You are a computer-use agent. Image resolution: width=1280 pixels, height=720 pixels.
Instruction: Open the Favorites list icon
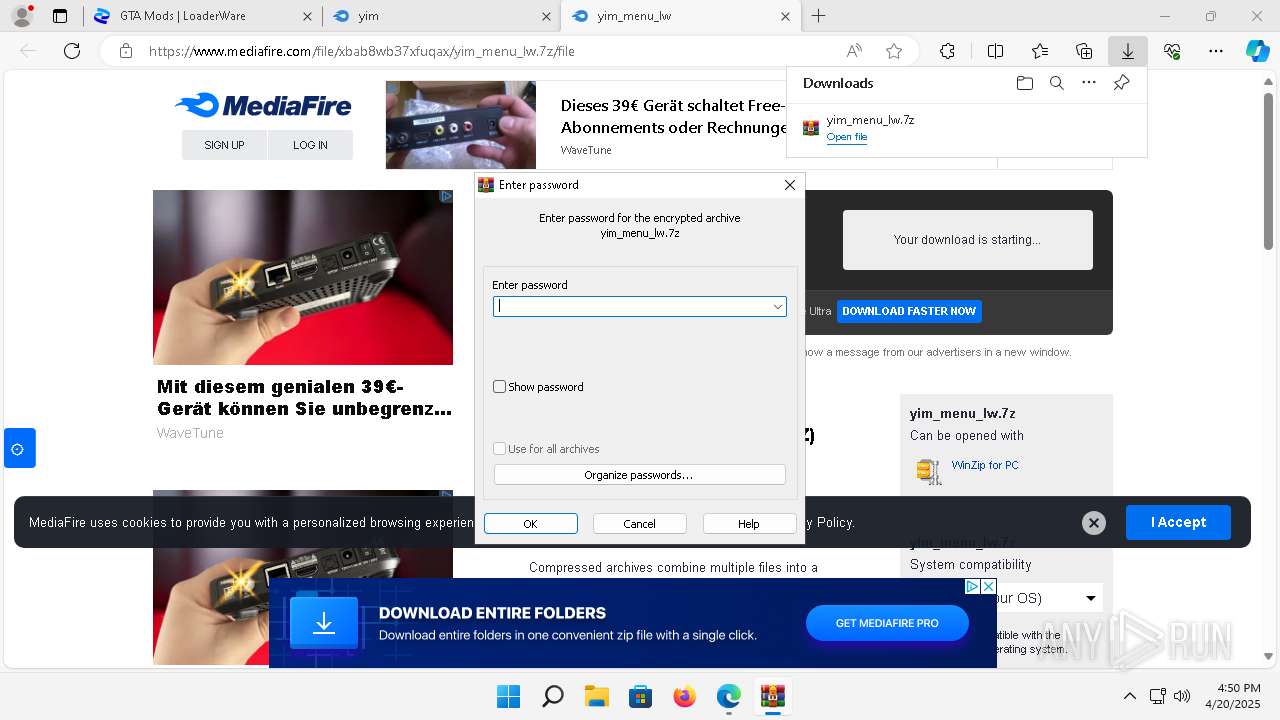click(1040, 51)
